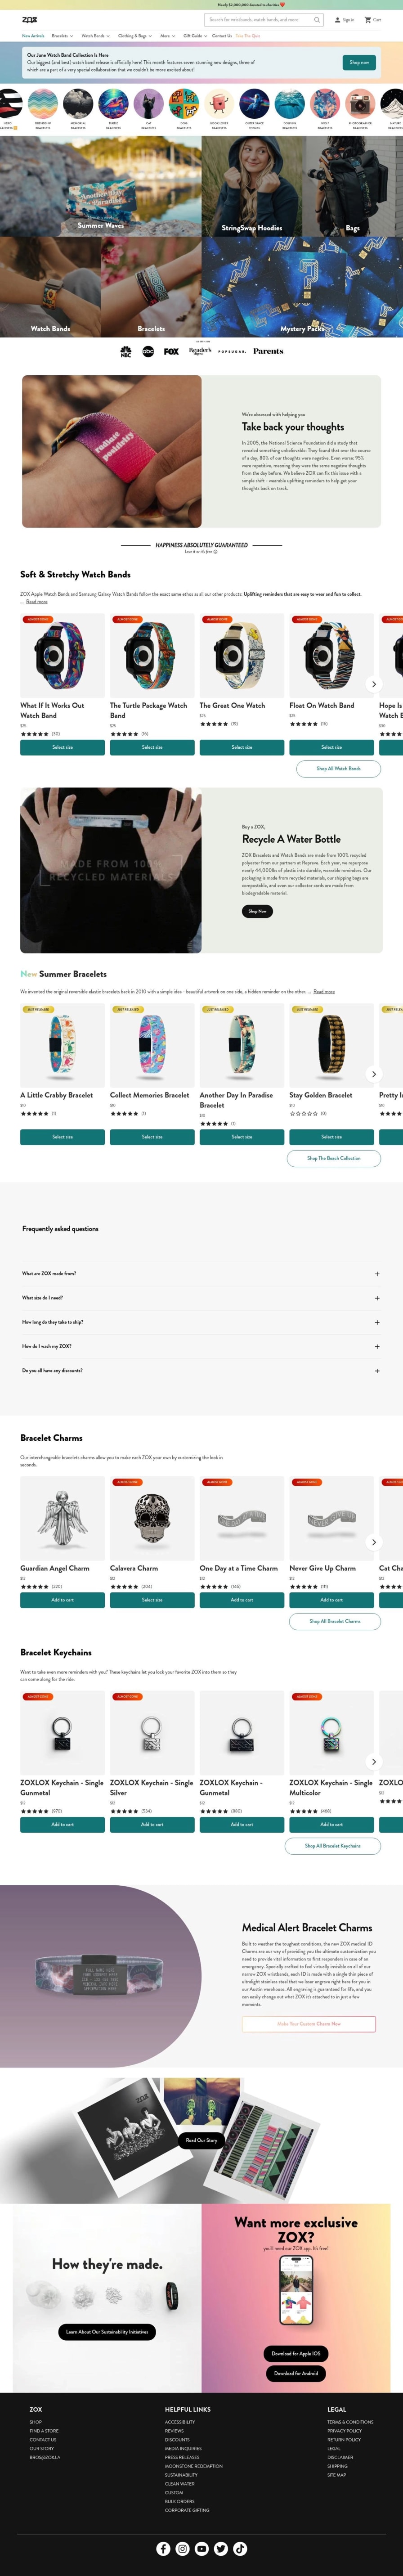Select size for What If It Works Out band
The width and height of the screenshot is (403, 2576).
click(x=62, y=747)
